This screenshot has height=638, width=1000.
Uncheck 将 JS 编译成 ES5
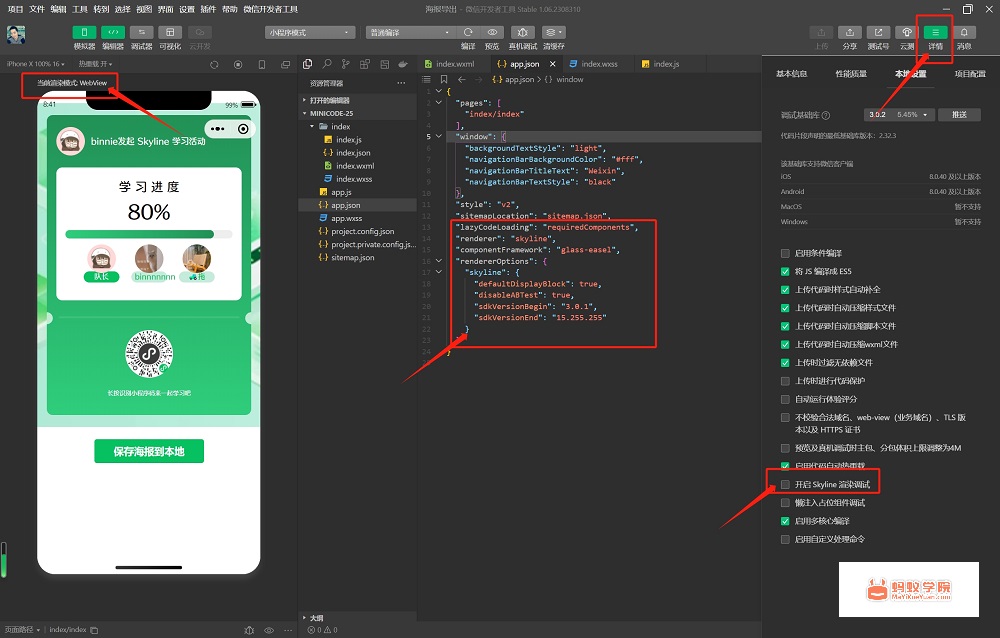tap(785, 271)
